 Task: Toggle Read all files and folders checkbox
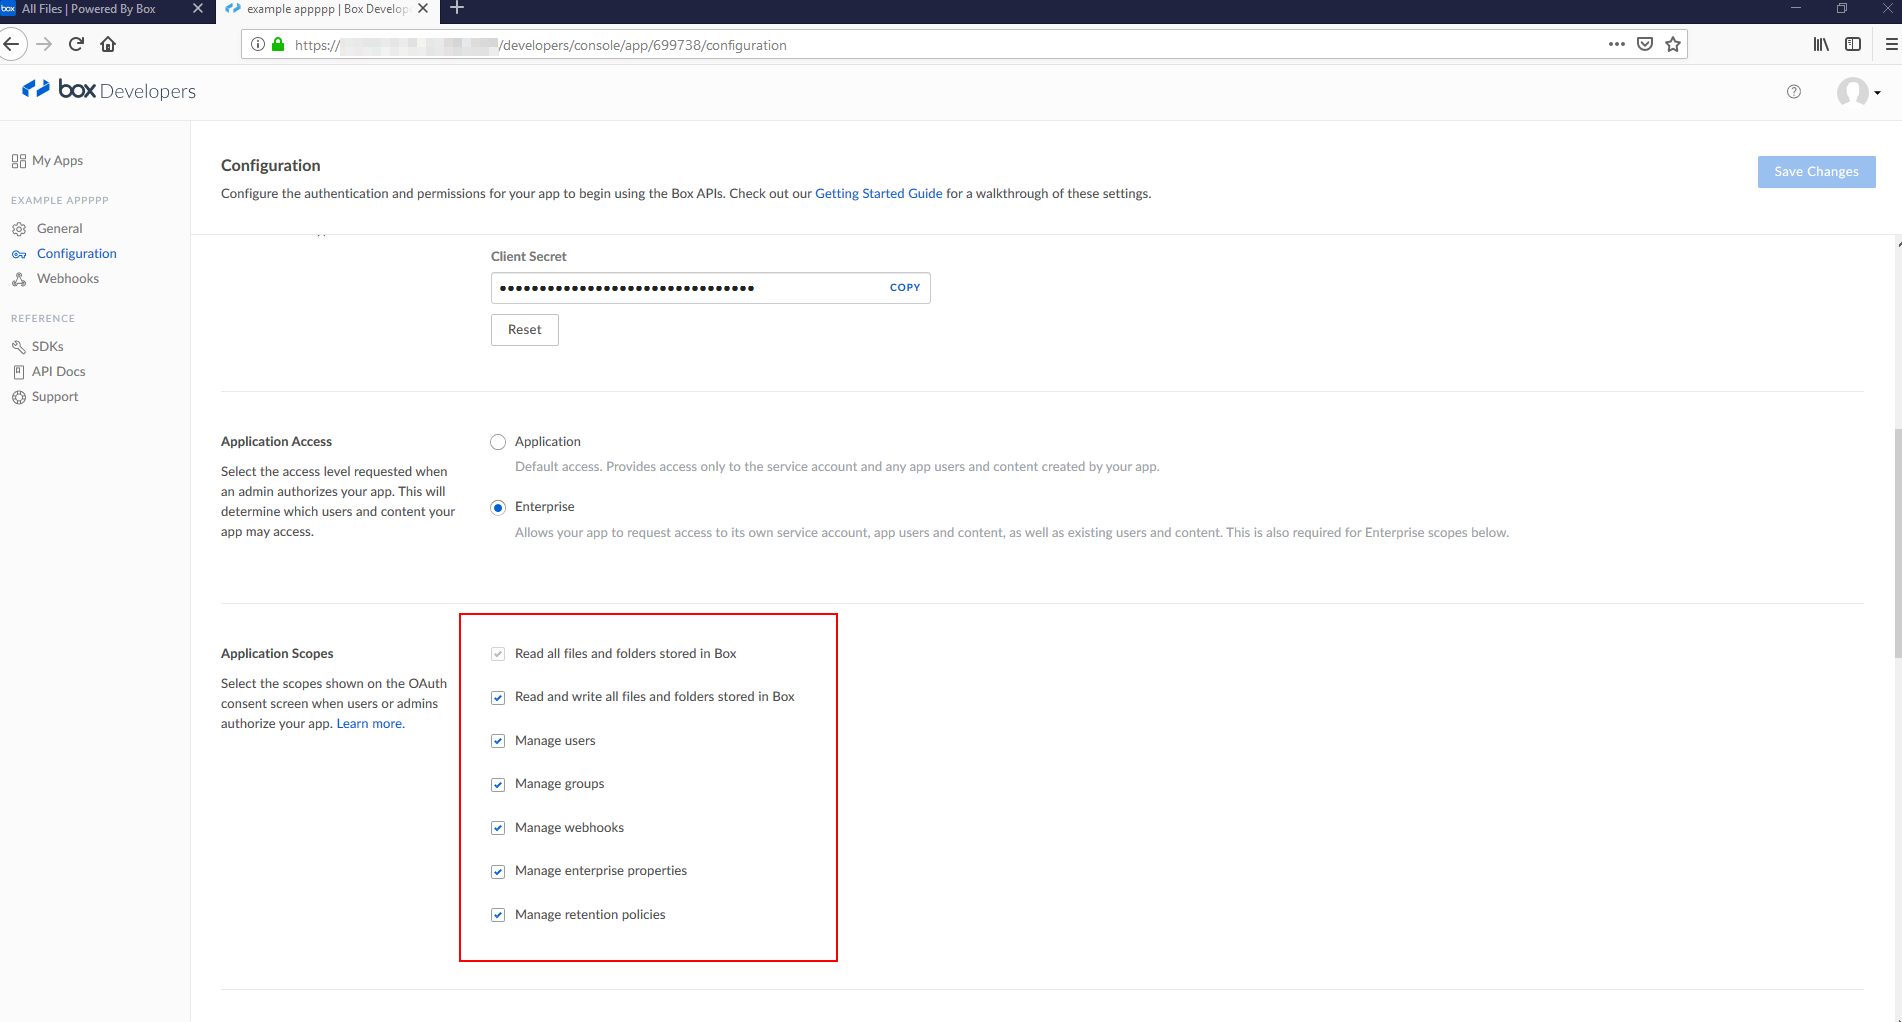pyautogui.click(x=498, y=654)
